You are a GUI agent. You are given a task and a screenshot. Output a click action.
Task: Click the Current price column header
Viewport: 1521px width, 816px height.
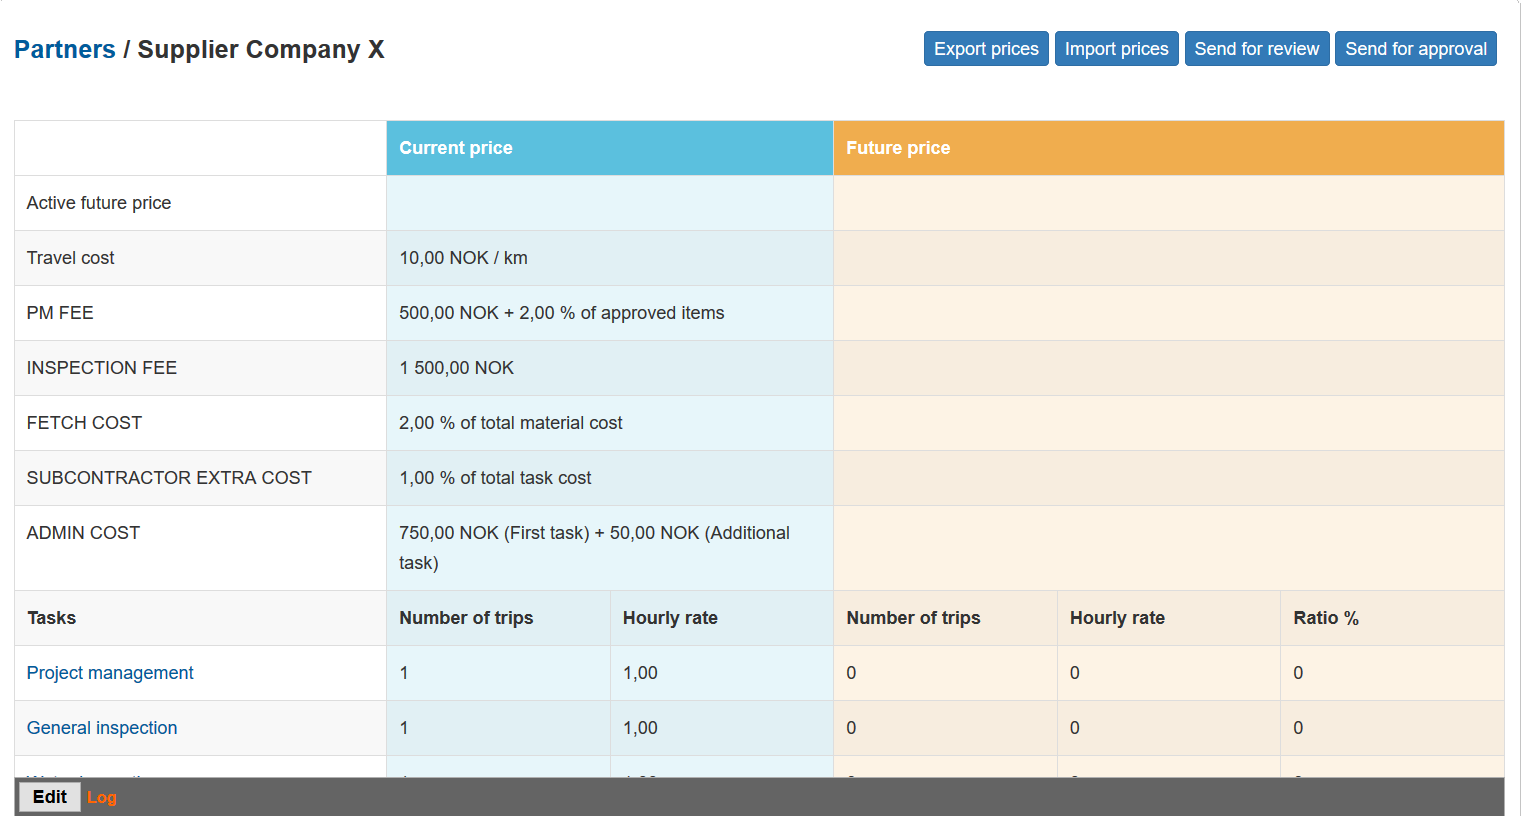[x=456, y=148]
